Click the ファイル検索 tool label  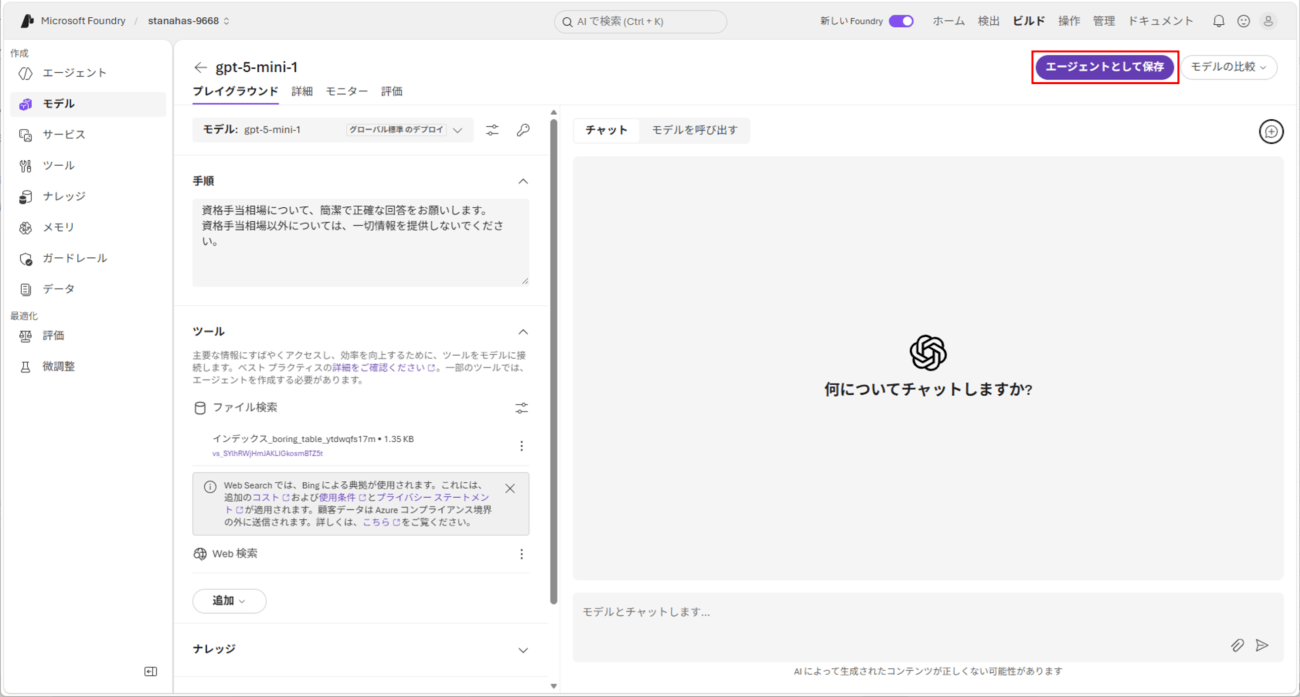(x=245, y=408)
